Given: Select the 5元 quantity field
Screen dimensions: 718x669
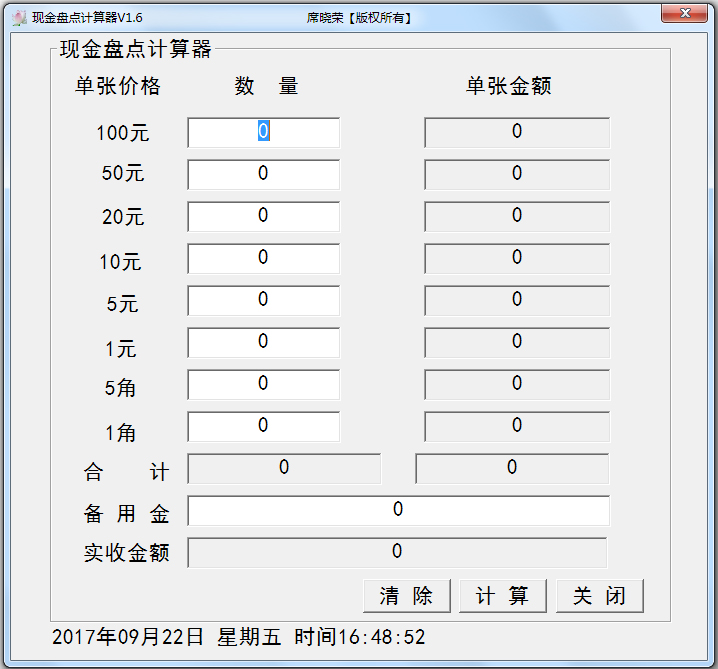Looking at the screenshot, I should (263, 300).
